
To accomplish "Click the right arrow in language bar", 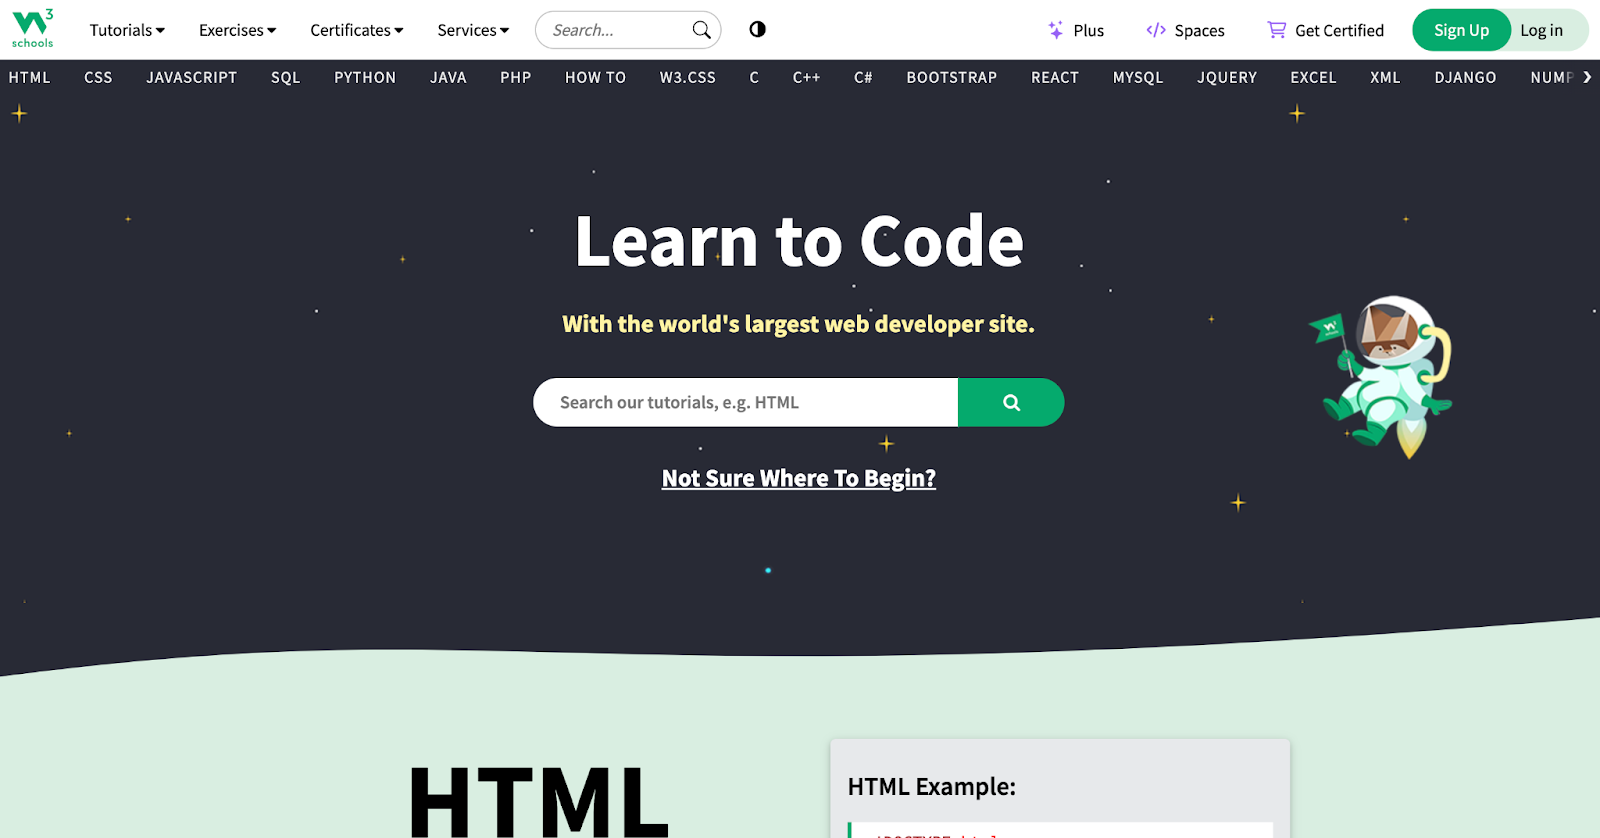I will (x=1587, y=77).
